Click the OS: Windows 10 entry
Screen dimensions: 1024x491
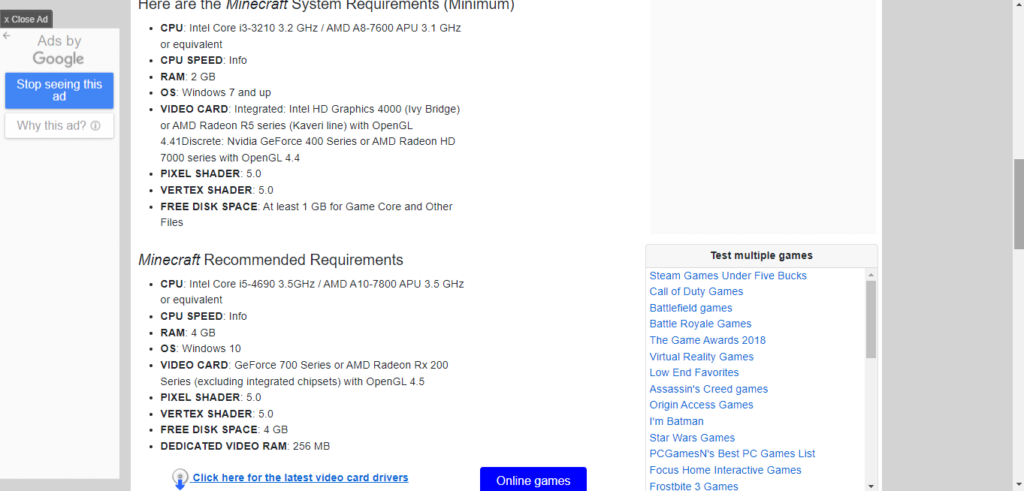pyautogui.click(x=200, y=348)
